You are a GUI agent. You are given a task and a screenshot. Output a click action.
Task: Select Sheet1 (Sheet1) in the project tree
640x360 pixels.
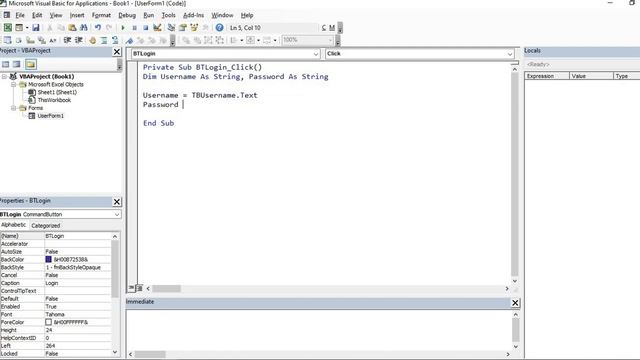(x=57, y=92)
